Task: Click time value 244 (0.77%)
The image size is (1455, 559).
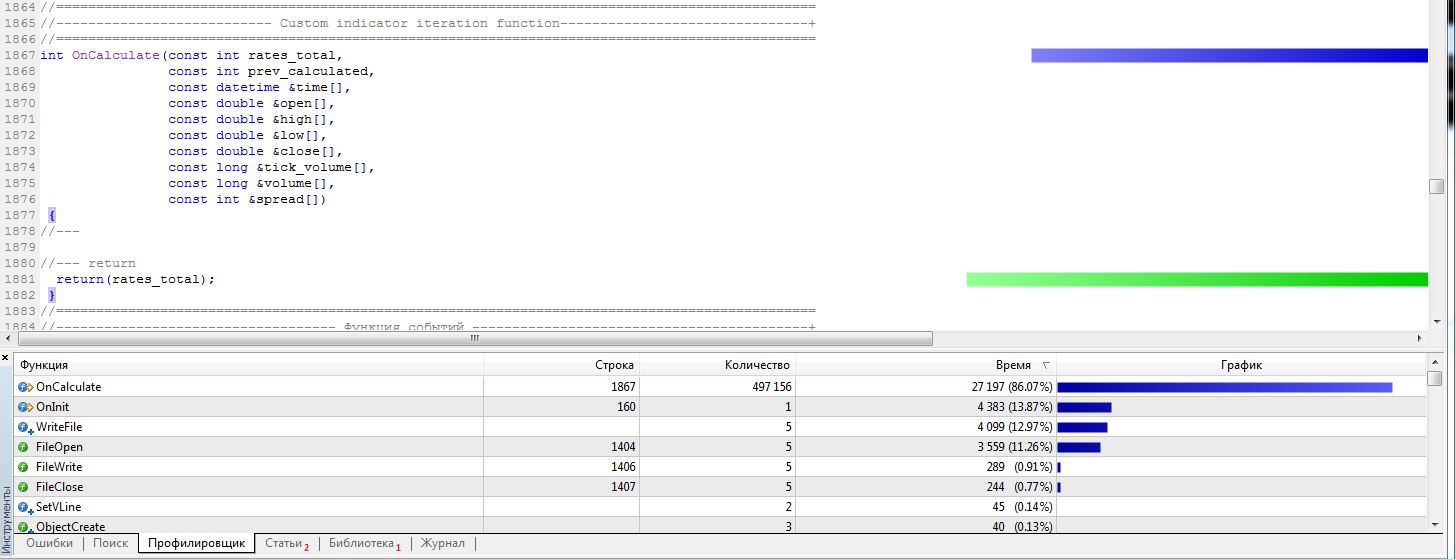Action: tap(1018, 487)
